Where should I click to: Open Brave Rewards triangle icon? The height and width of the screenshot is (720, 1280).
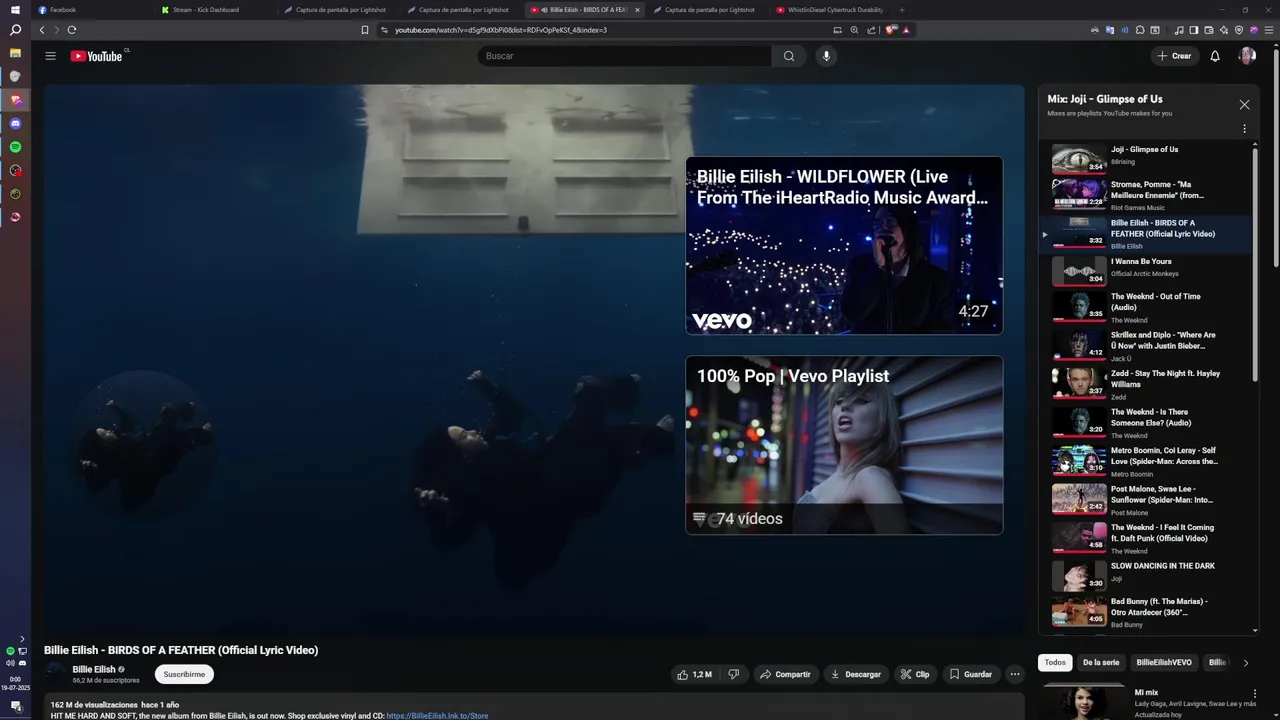tap(906, 30)
